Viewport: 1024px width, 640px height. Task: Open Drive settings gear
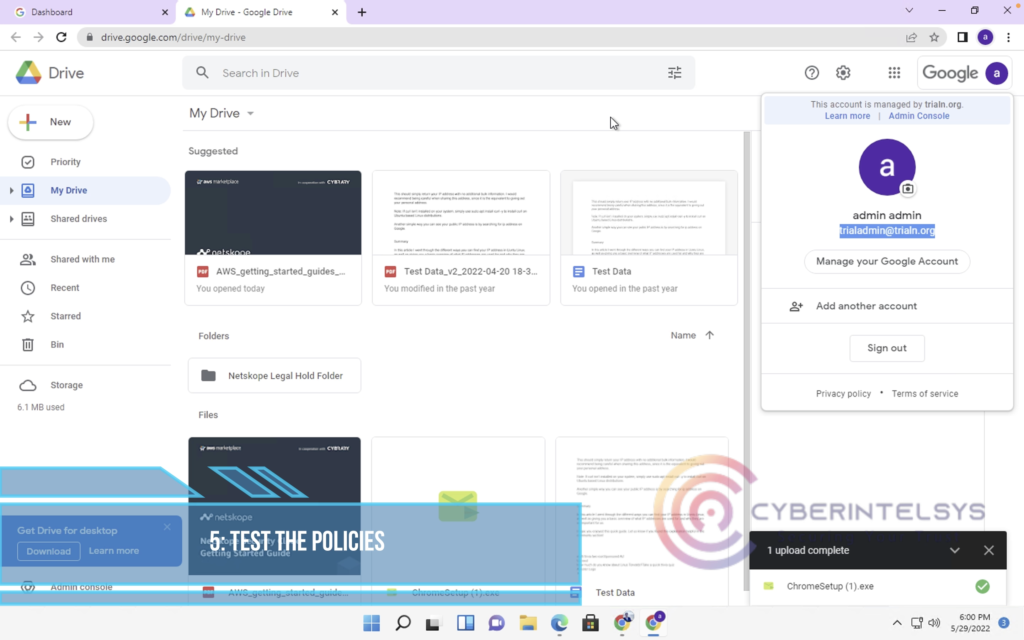843,73
